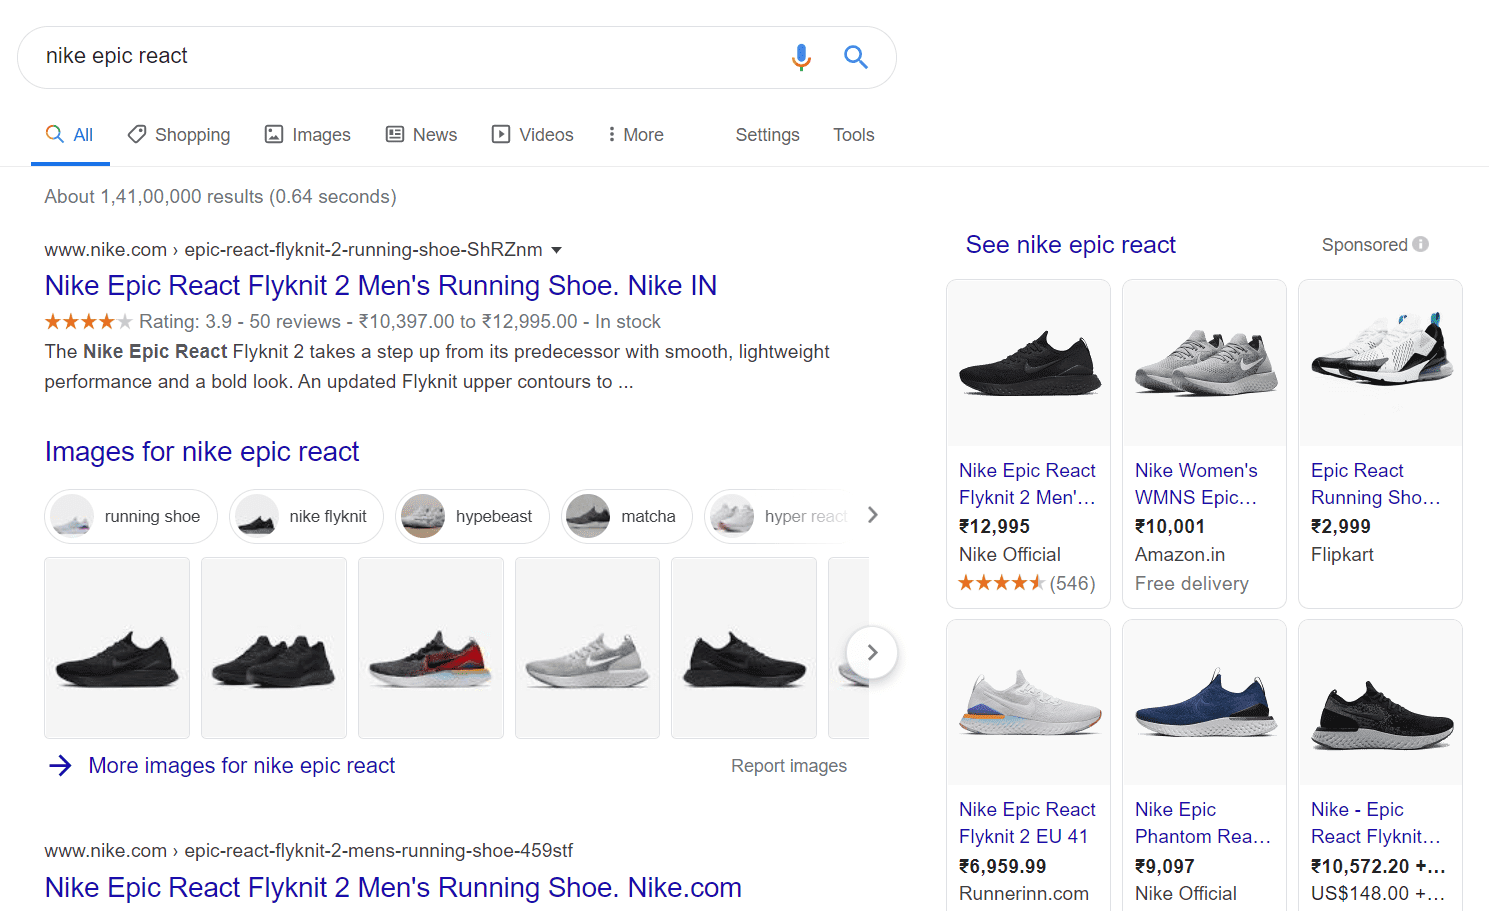The height and width of the screenshot is (911, 1489).
Task: Open the Images for nike epic react heading
Action: point(202,452)
